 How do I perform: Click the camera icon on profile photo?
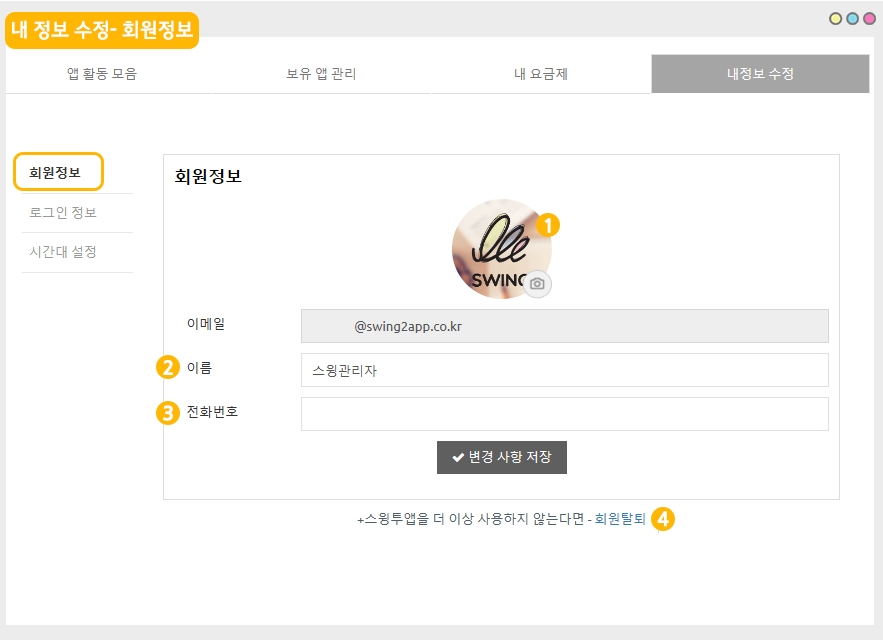[x=538, y=284]
